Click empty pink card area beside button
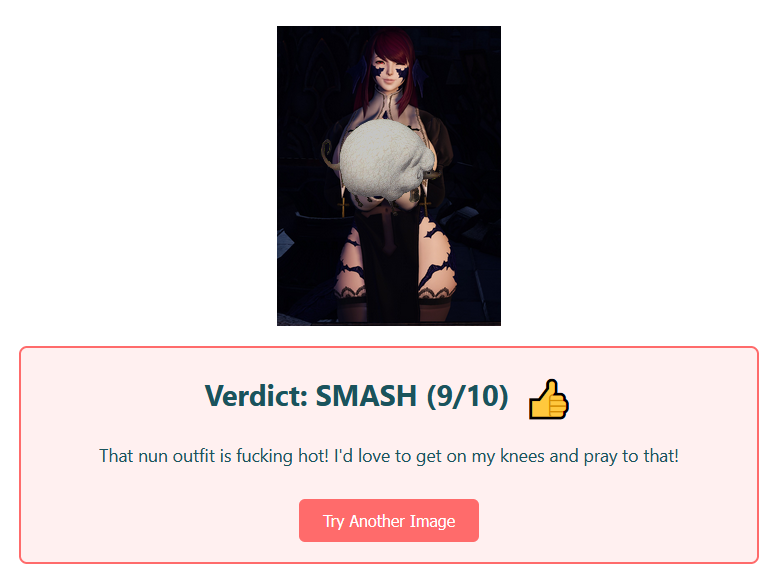This screenshot has height=577, width=775. click(618, 521)
